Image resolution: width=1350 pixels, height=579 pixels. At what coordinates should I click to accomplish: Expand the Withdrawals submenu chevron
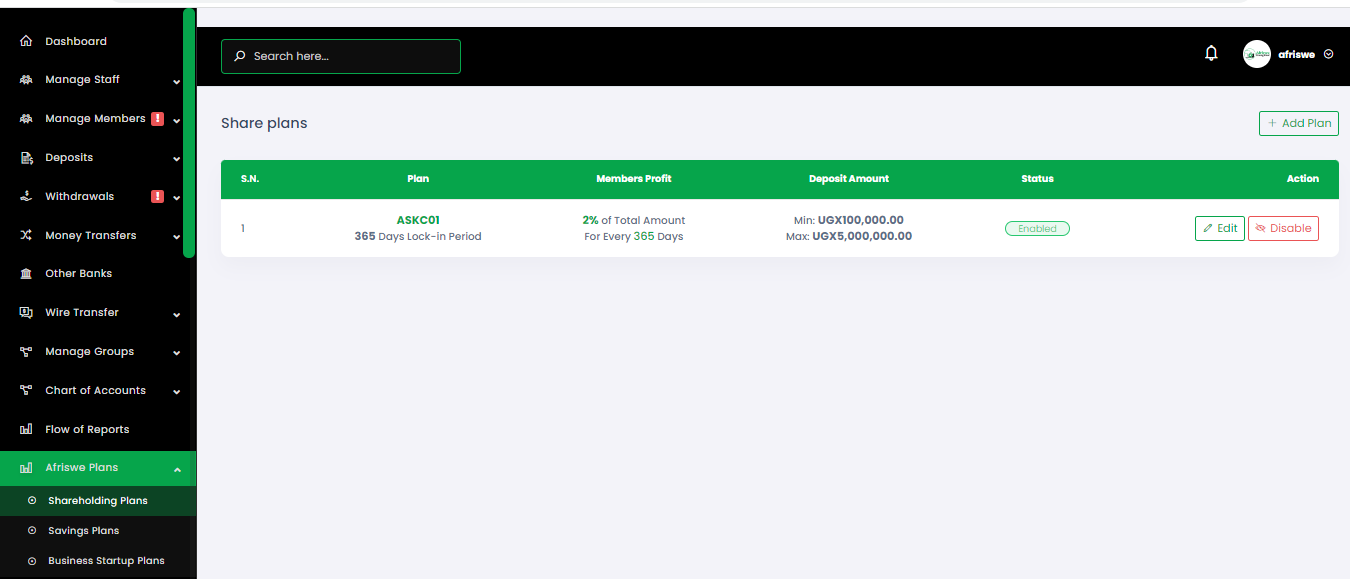177,198
